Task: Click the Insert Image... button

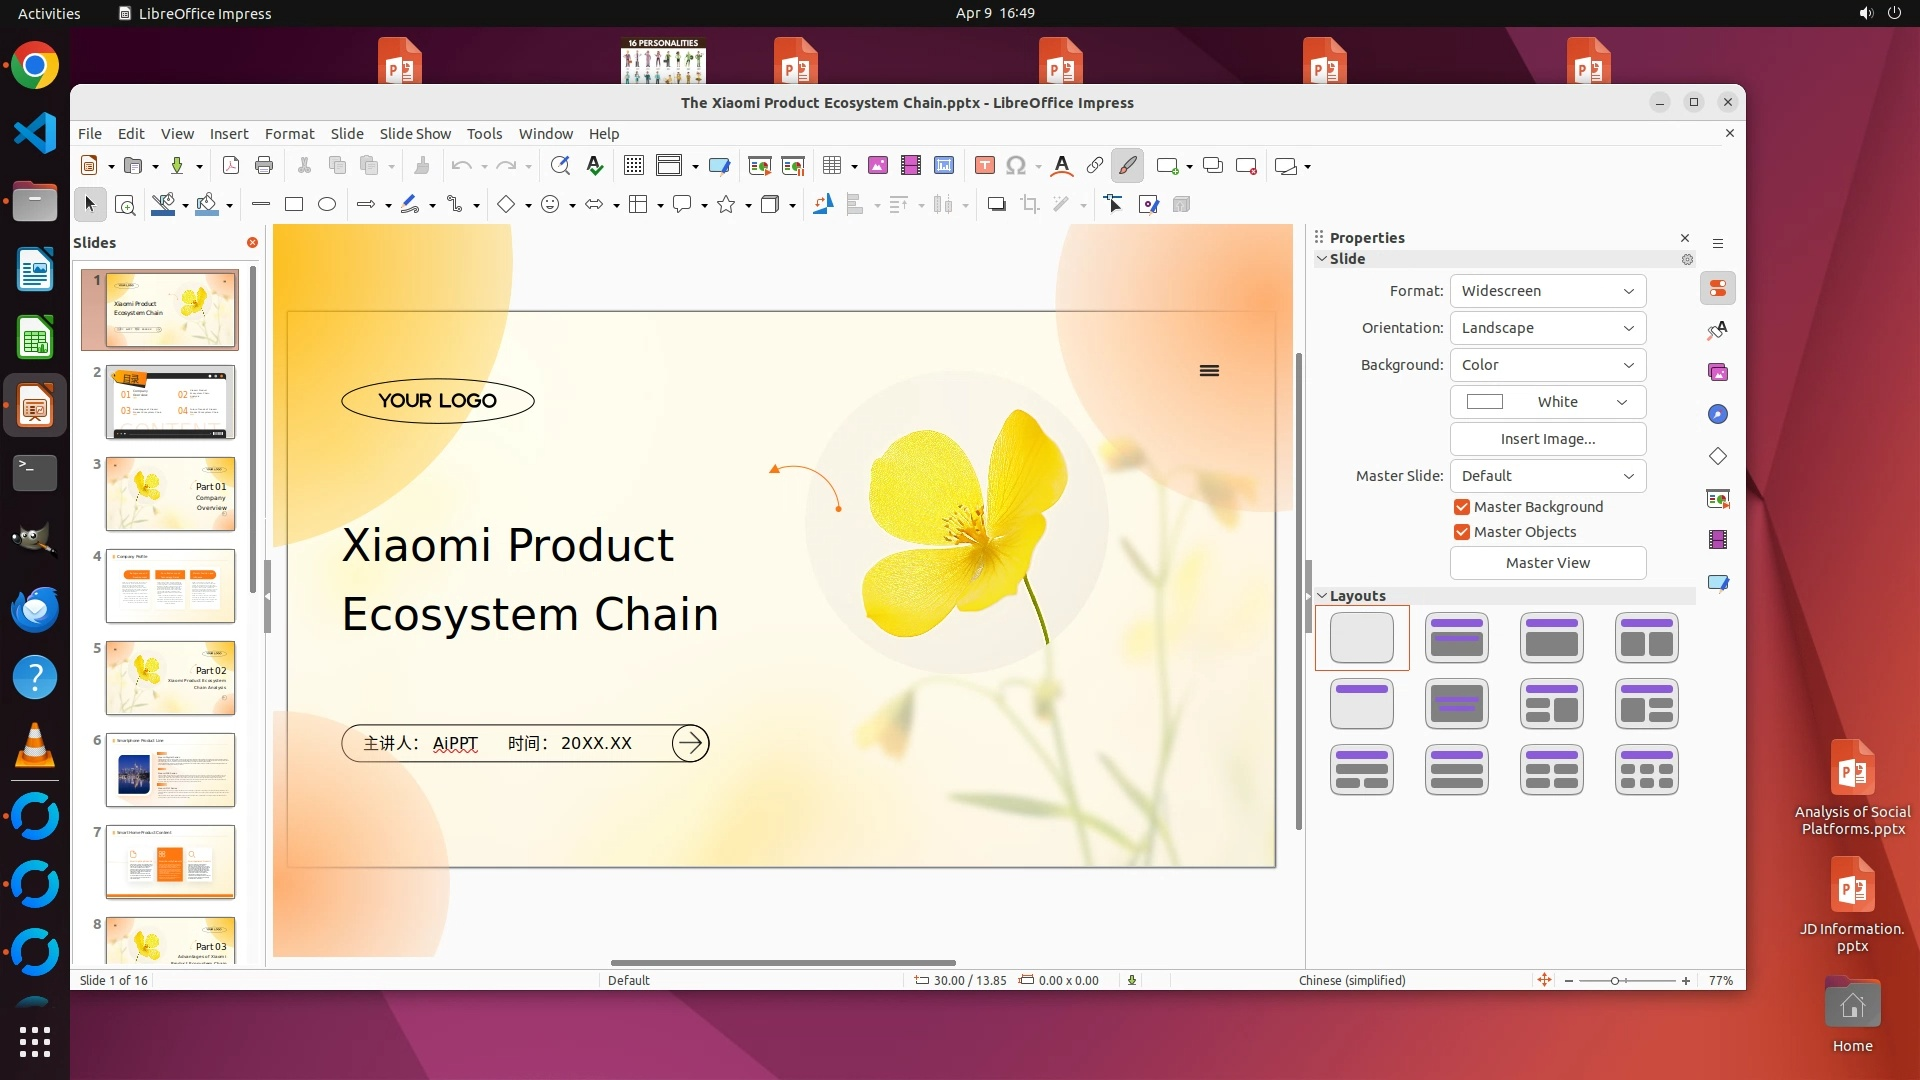Action: click(x=1547, y=439)
